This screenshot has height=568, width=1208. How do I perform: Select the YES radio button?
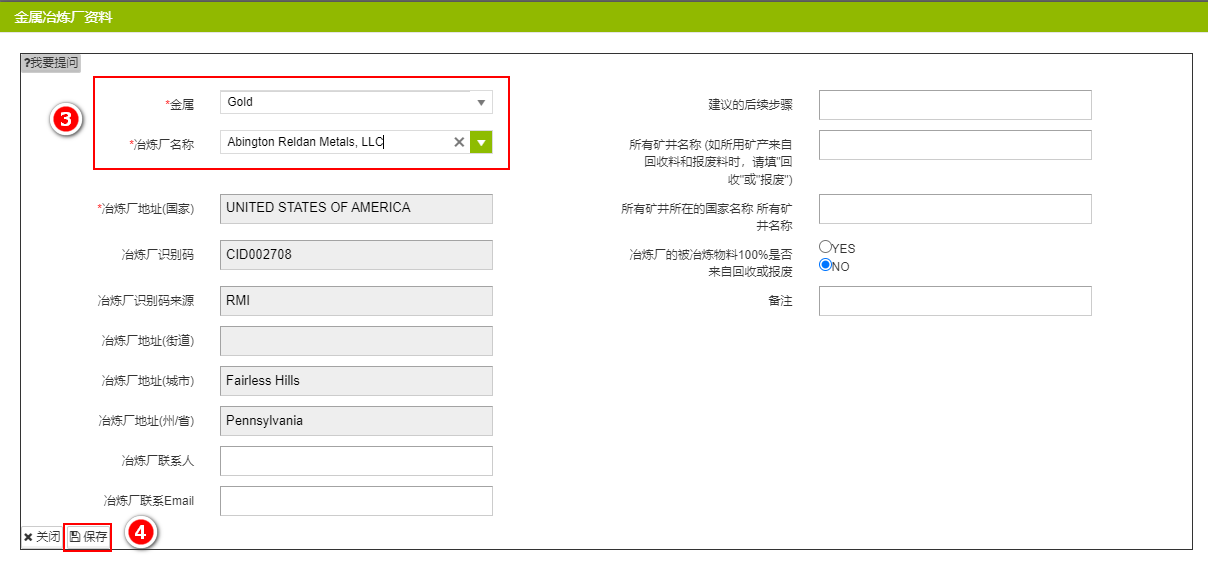pyautogui.click(x=826, y=247)
